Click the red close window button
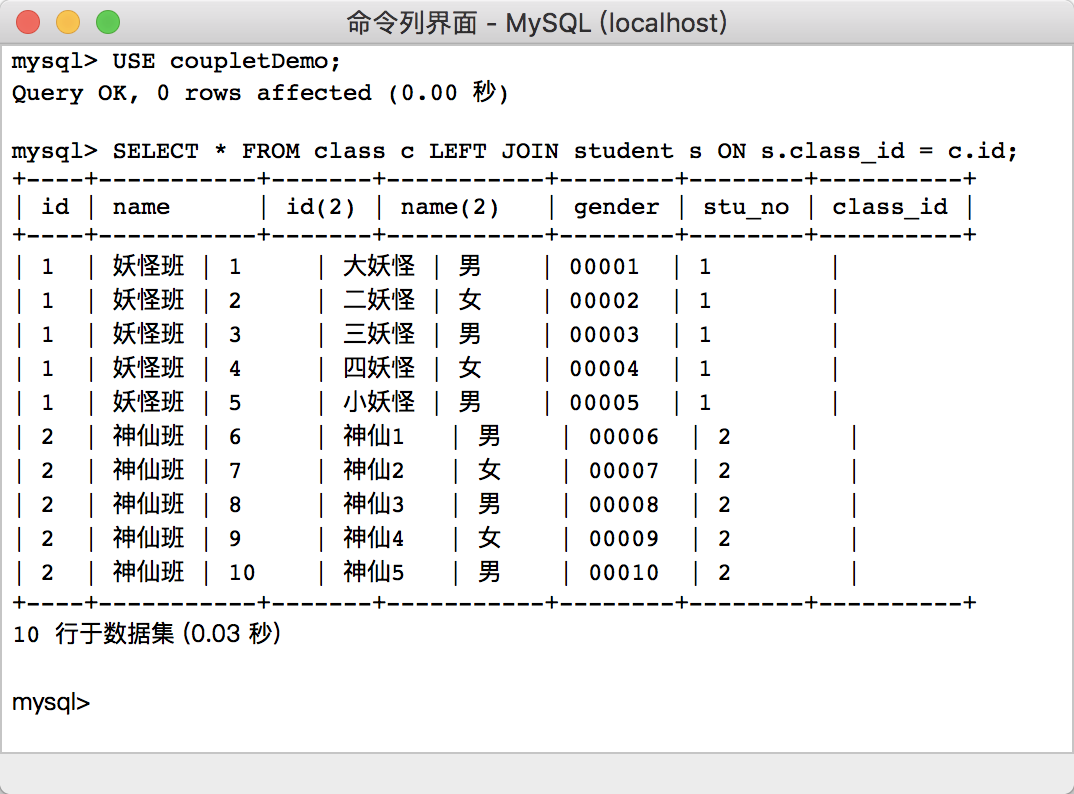1074x794 pixels. click(x=29, y=21)
